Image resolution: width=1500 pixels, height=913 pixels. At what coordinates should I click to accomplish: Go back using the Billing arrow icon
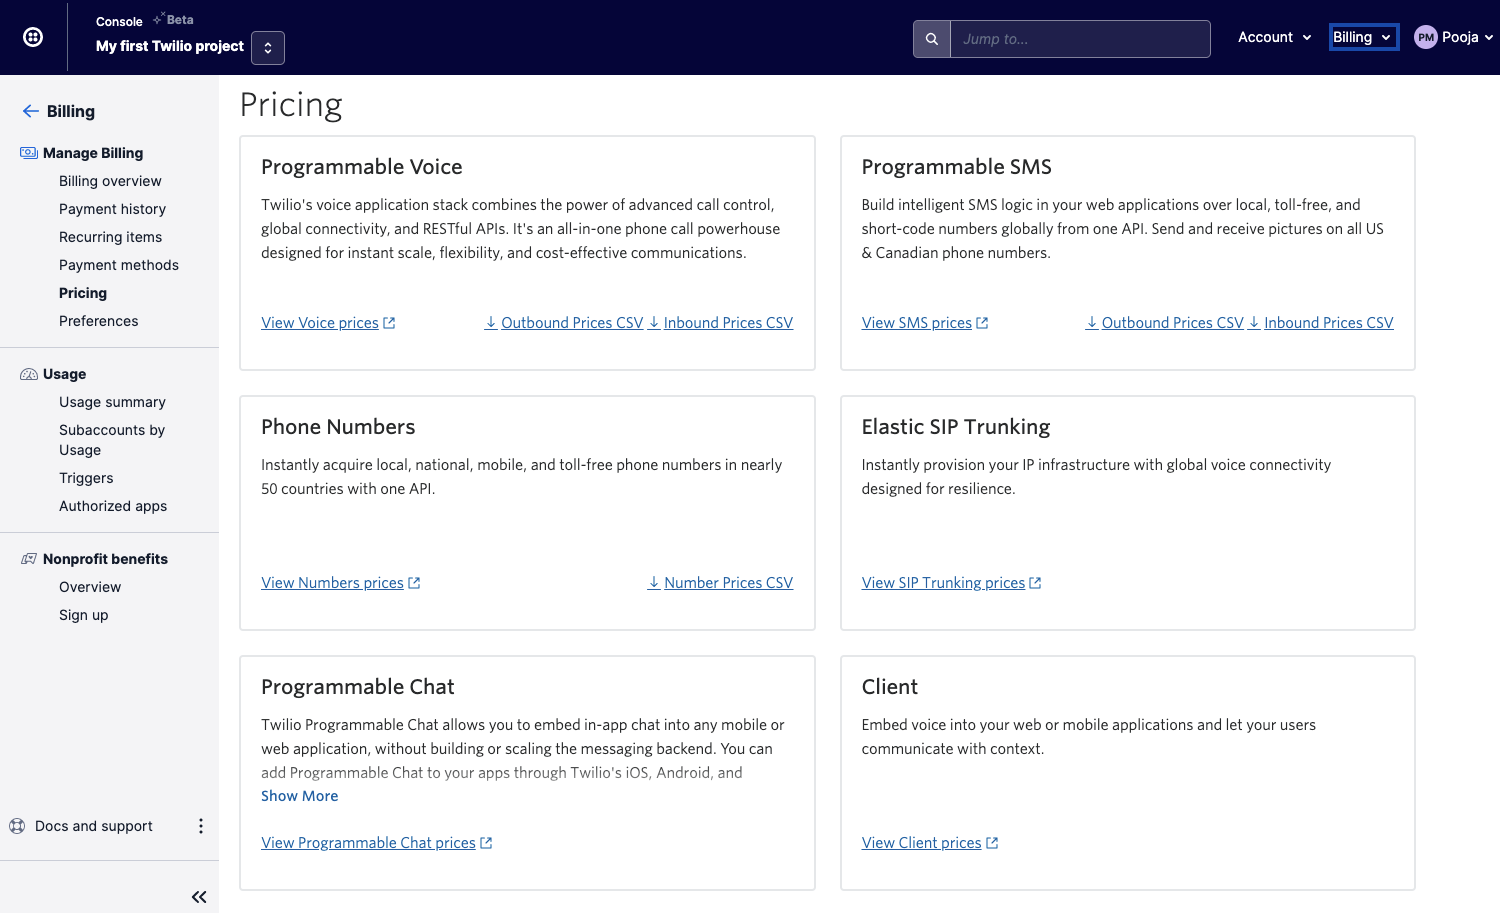coord(31,111)
